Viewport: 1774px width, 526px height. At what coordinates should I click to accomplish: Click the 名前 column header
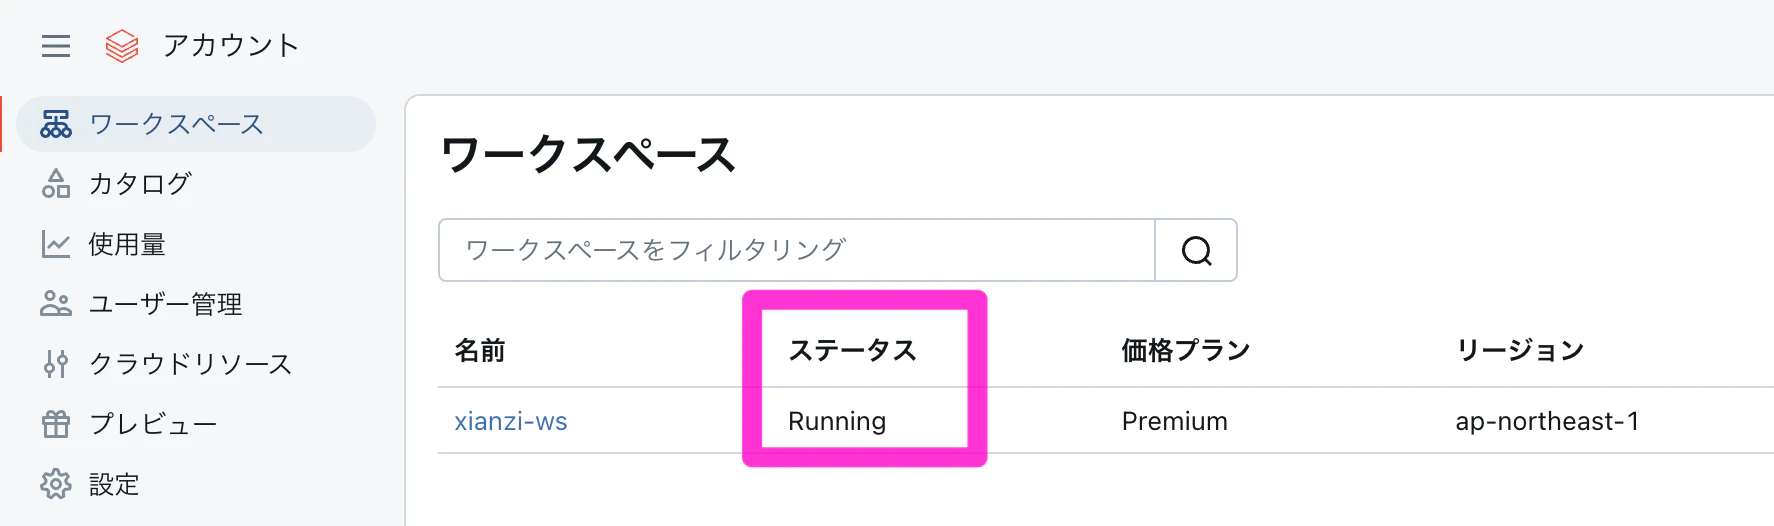[480, 350]
